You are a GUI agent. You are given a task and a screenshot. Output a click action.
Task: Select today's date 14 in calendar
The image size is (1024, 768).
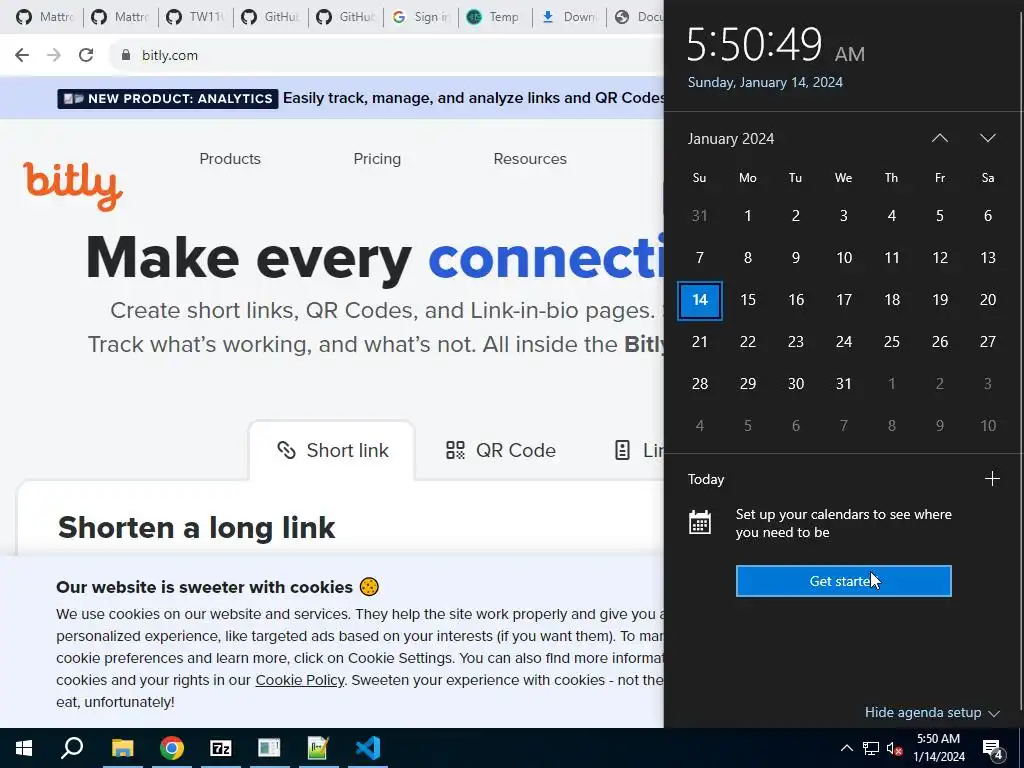pyautogui.click(x=699, y=300)
